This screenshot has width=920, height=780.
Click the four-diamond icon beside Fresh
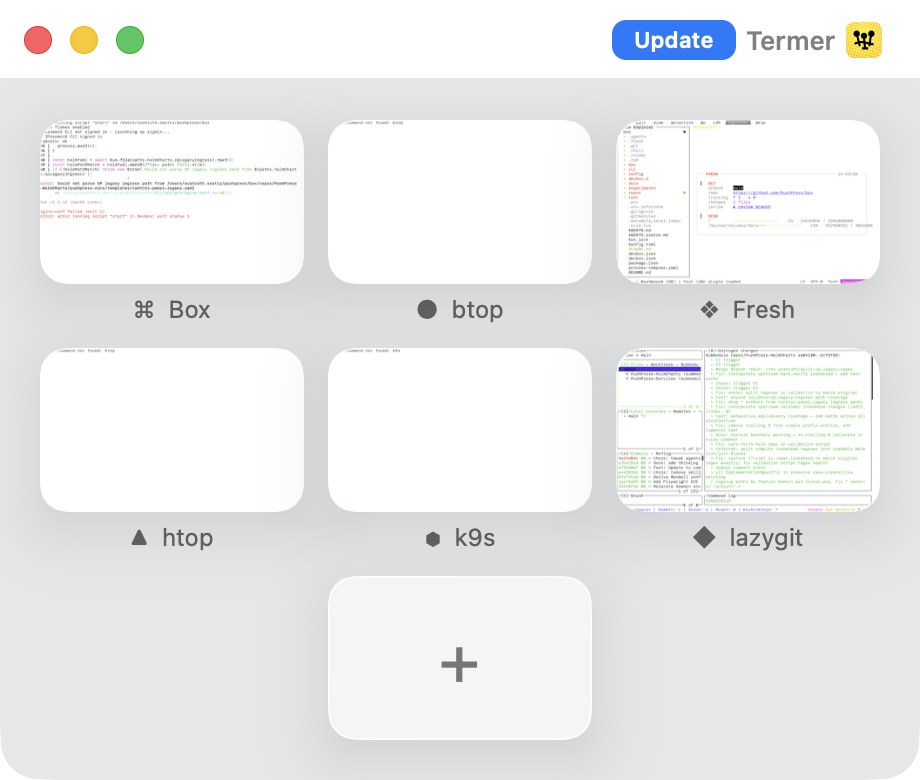coord(709,309)
